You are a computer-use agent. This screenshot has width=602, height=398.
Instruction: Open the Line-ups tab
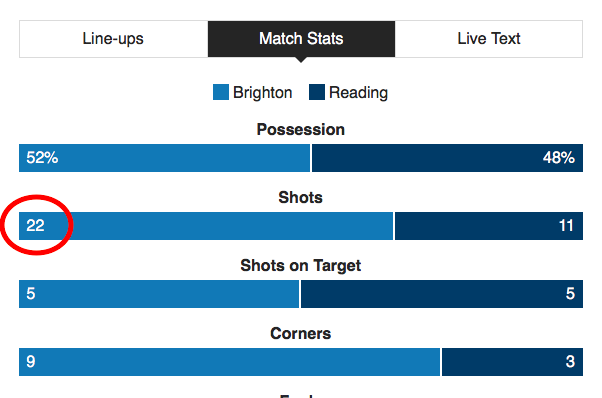(114, 39)
